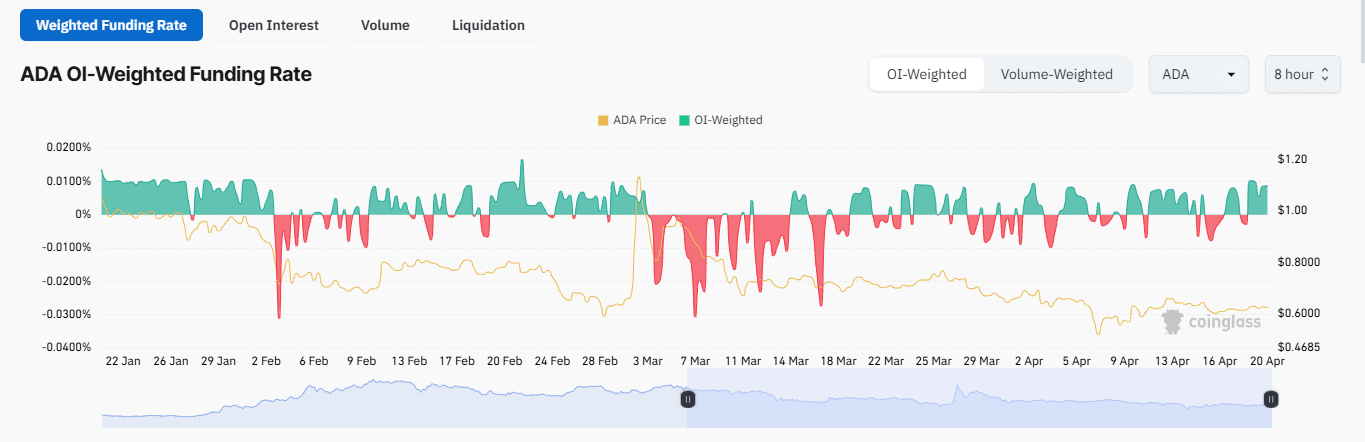Click the green OI-Weighted legend marker

(684, 120)
